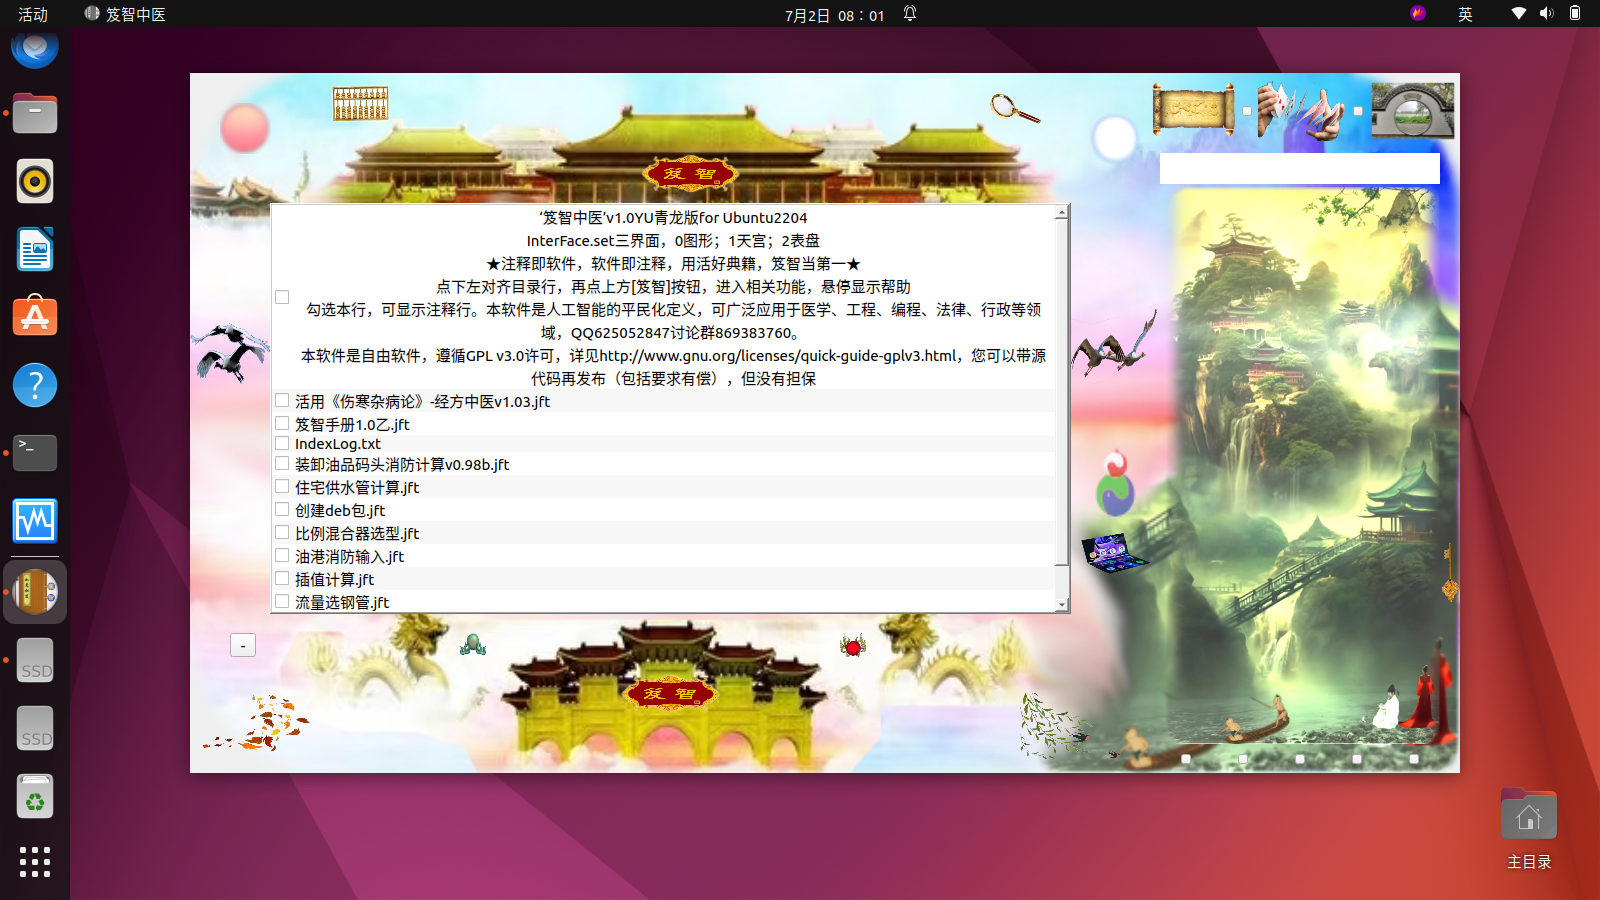Tick the 插值计算.jft checkbox
Screen dimensions: 1600x900
(x=282, y=578)
